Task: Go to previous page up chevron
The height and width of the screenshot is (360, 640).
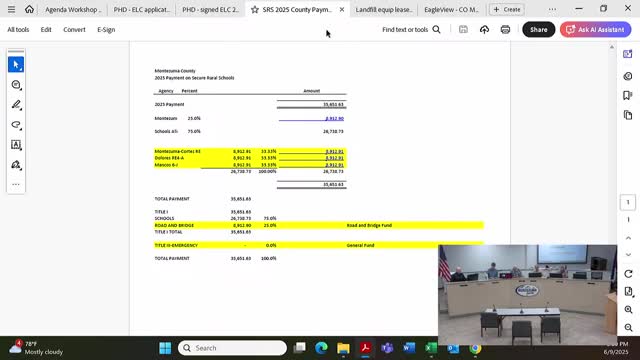Action: coord(628,238)
